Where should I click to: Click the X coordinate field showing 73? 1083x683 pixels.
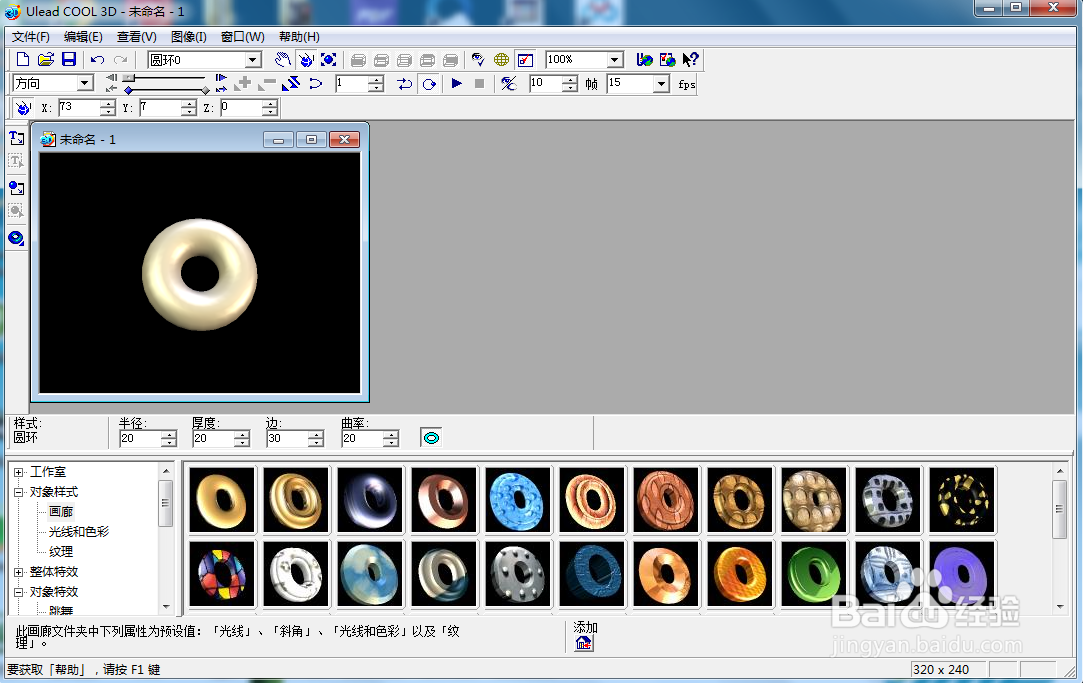[79, 108]
